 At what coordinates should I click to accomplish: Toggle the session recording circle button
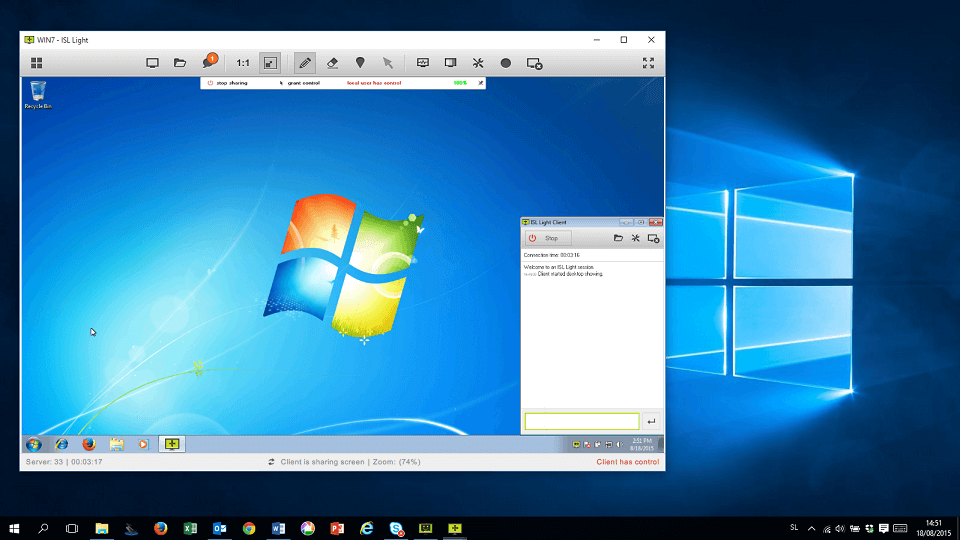click(506, 62)
